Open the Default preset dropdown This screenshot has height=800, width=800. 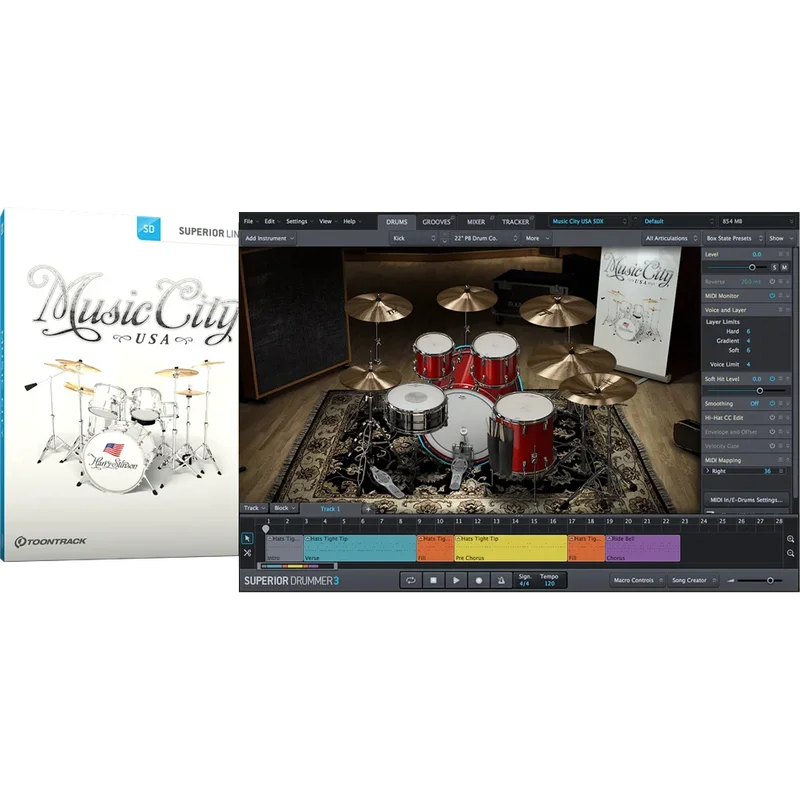(678, 221)
